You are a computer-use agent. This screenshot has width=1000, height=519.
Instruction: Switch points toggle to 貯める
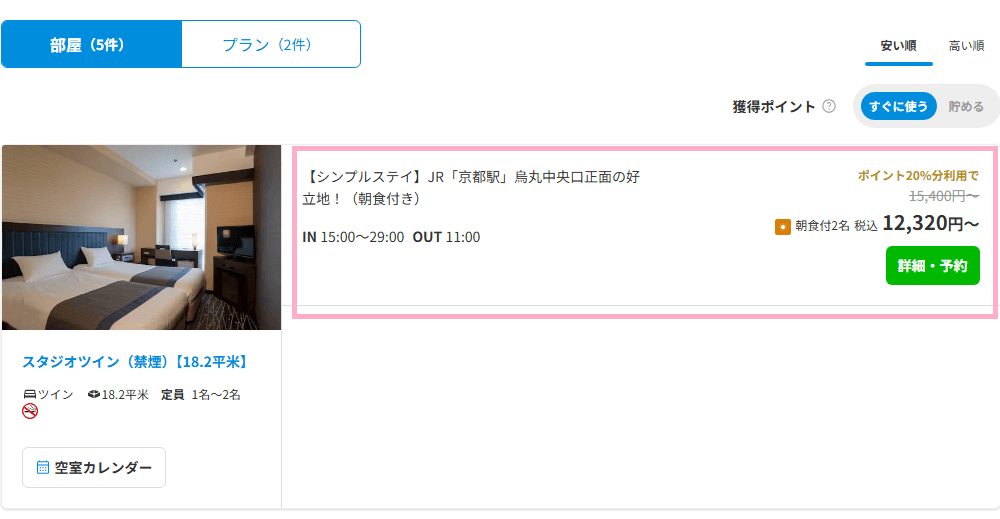(x=966, y=106)
